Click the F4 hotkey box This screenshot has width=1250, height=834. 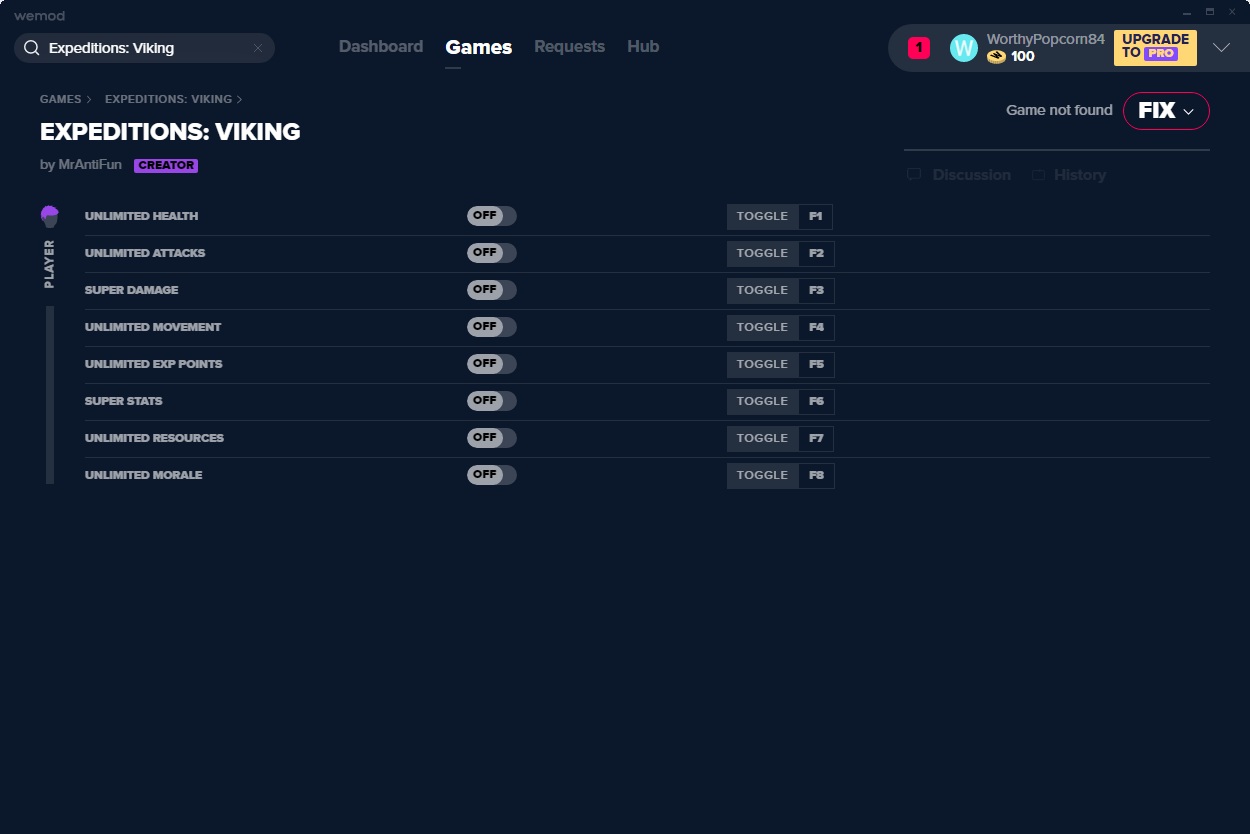pyautogui.click(x=816, y=327)
